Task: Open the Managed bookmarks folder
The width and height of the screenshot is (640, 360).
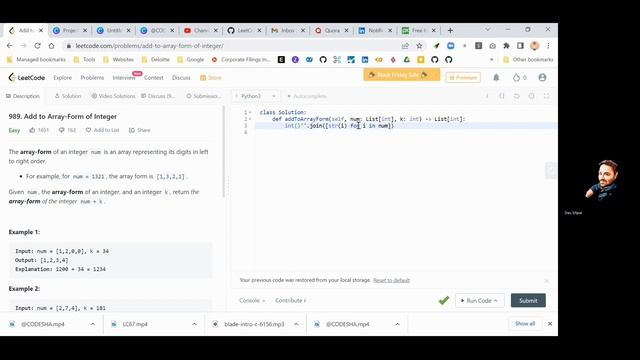Action: click(36, 60)
